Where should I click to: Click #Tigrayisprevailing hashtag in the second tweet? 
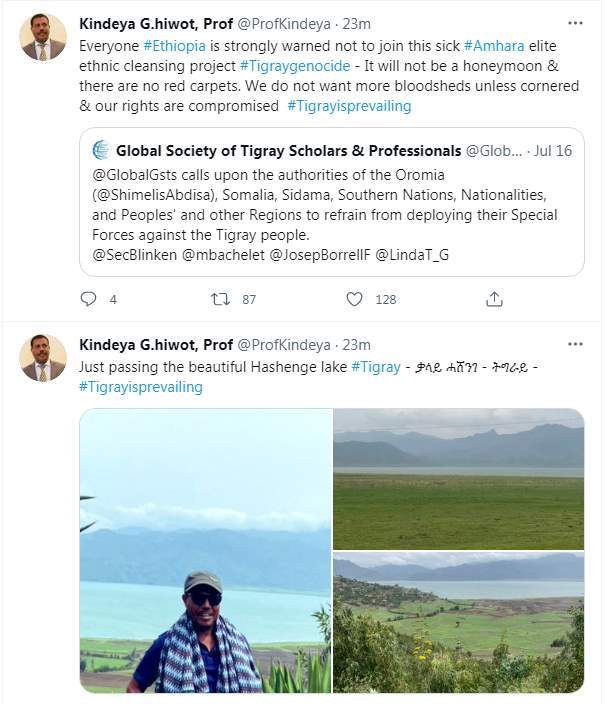pos(140,387)
